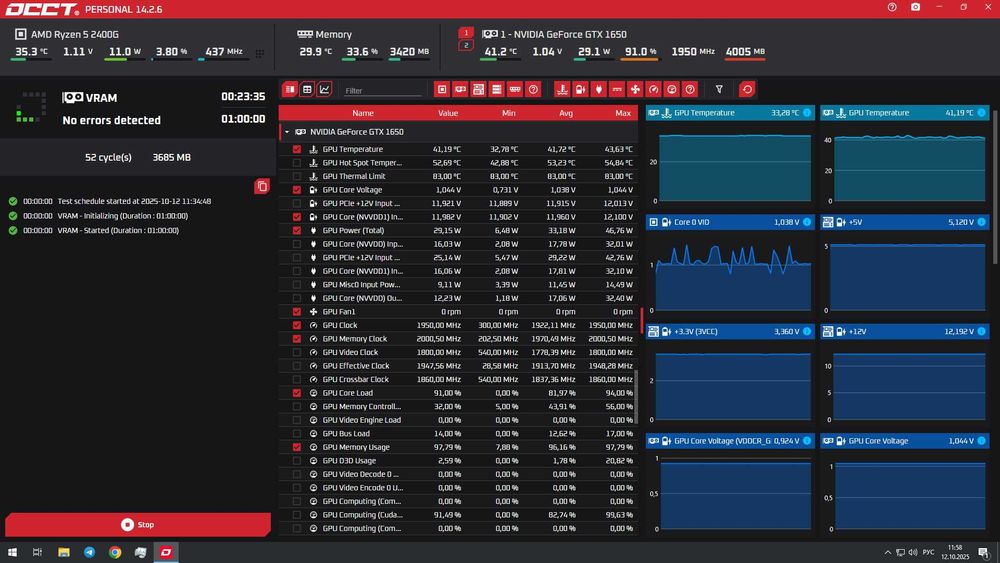This screenshot has width=1000, height=563.
Task: Toggle the CPU hardware filter icon
Action: (442, 89)
